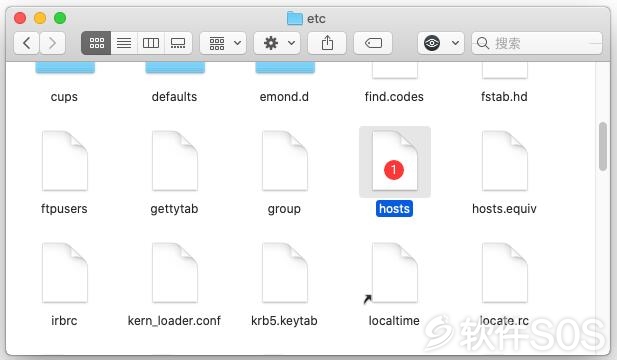The image size is (617, 360).
Task: Open the group-by arrangement dropdown
Action: click(x=223, y=43)
